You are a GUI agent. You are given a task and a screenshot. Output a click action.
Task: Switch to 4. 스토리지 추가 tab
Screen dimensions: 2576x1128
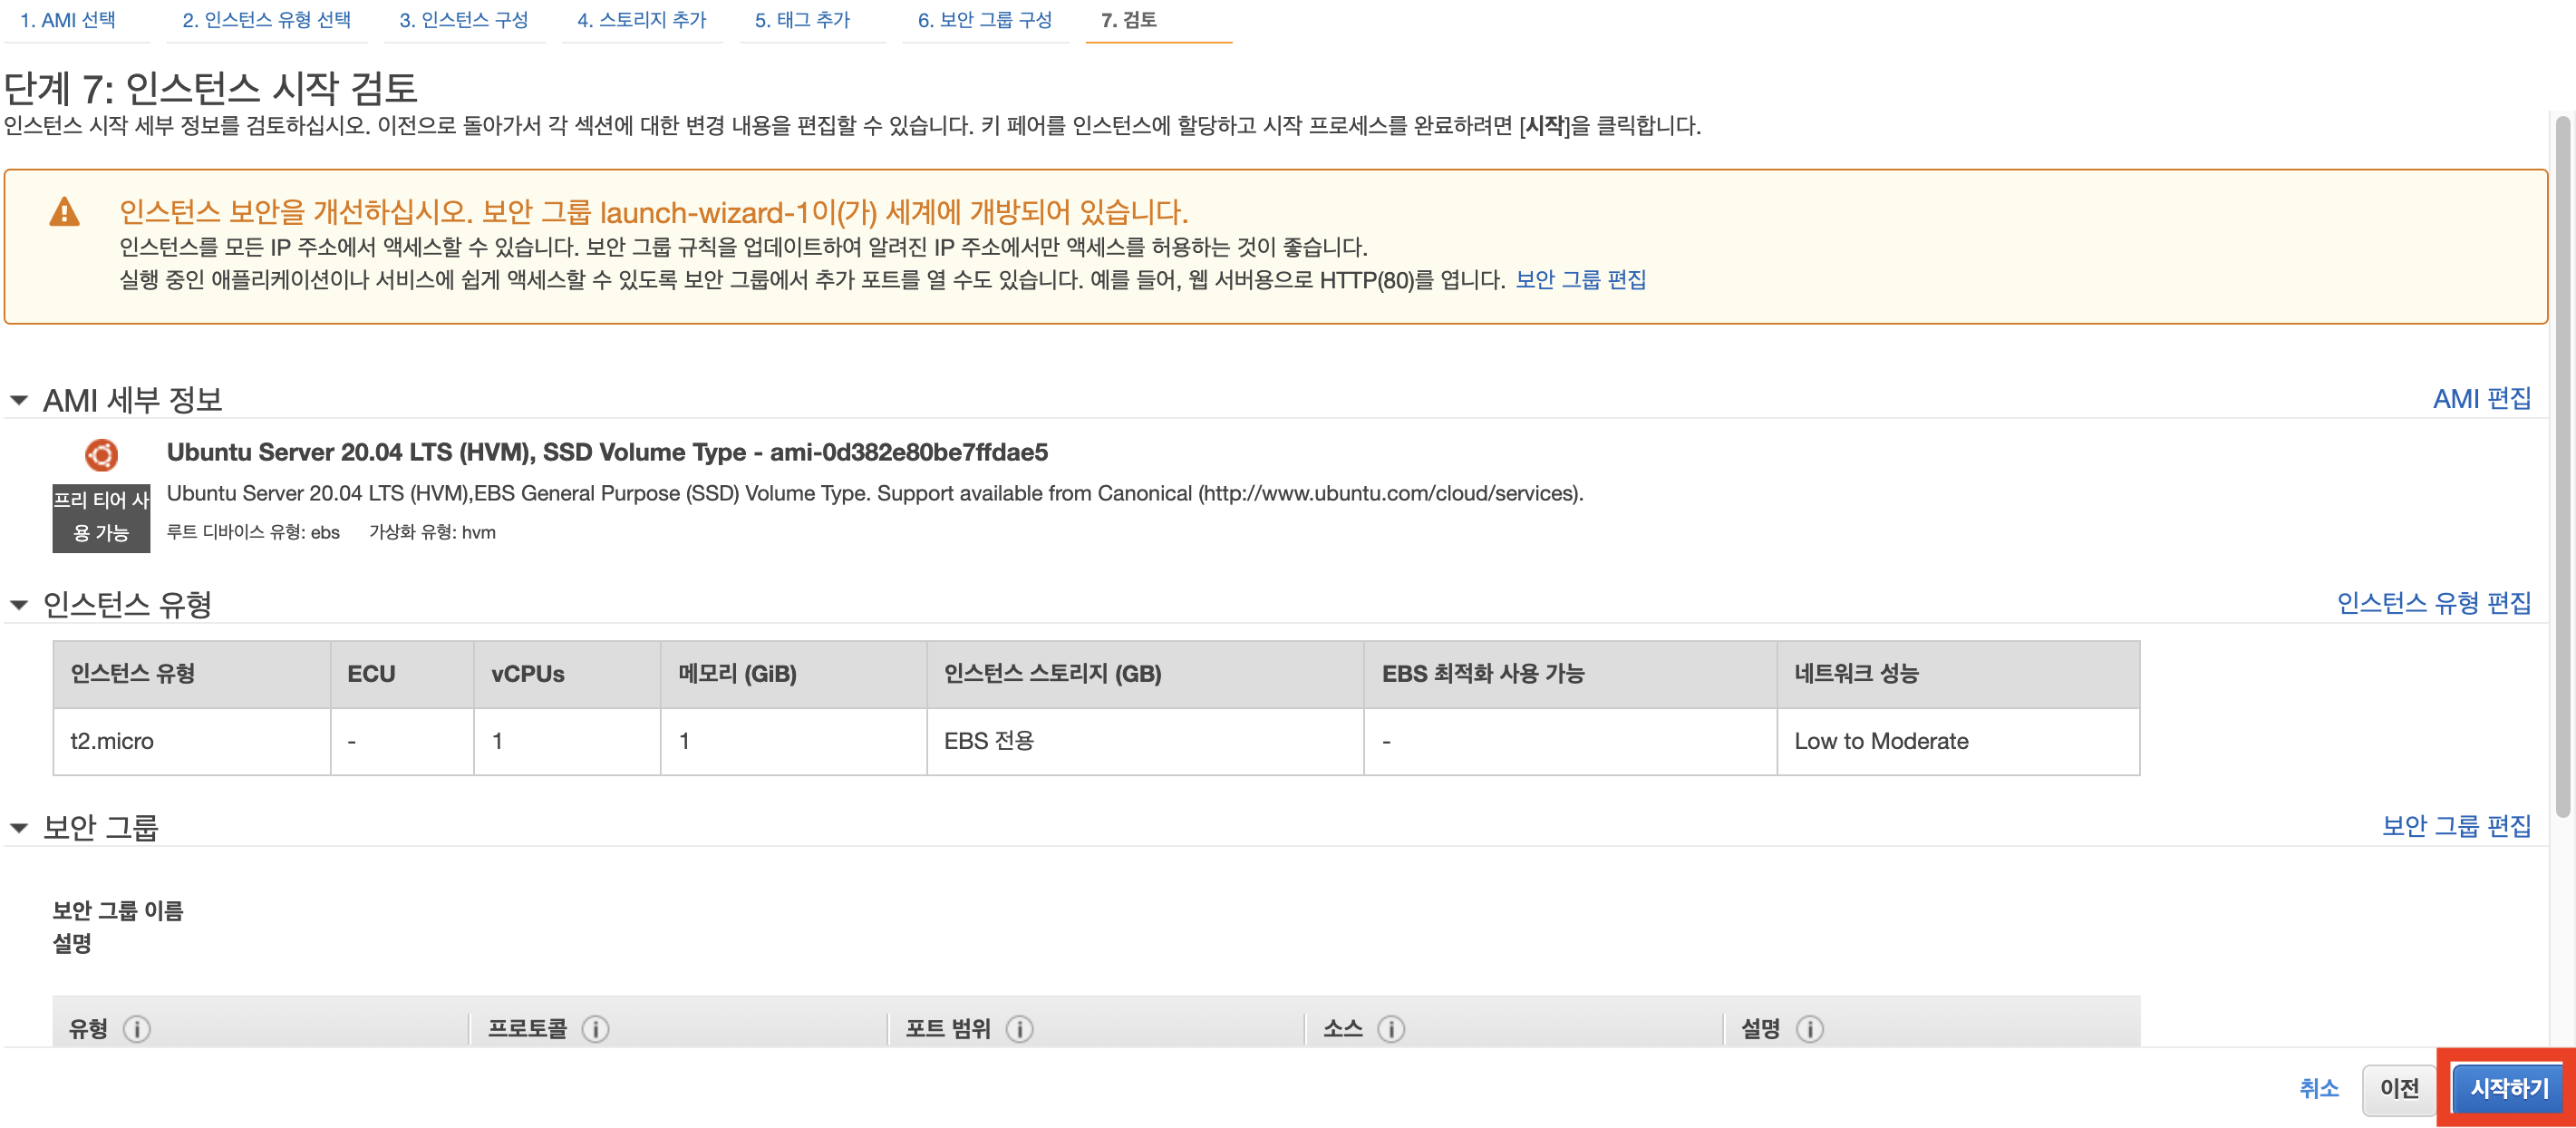(x=641, y=20)
